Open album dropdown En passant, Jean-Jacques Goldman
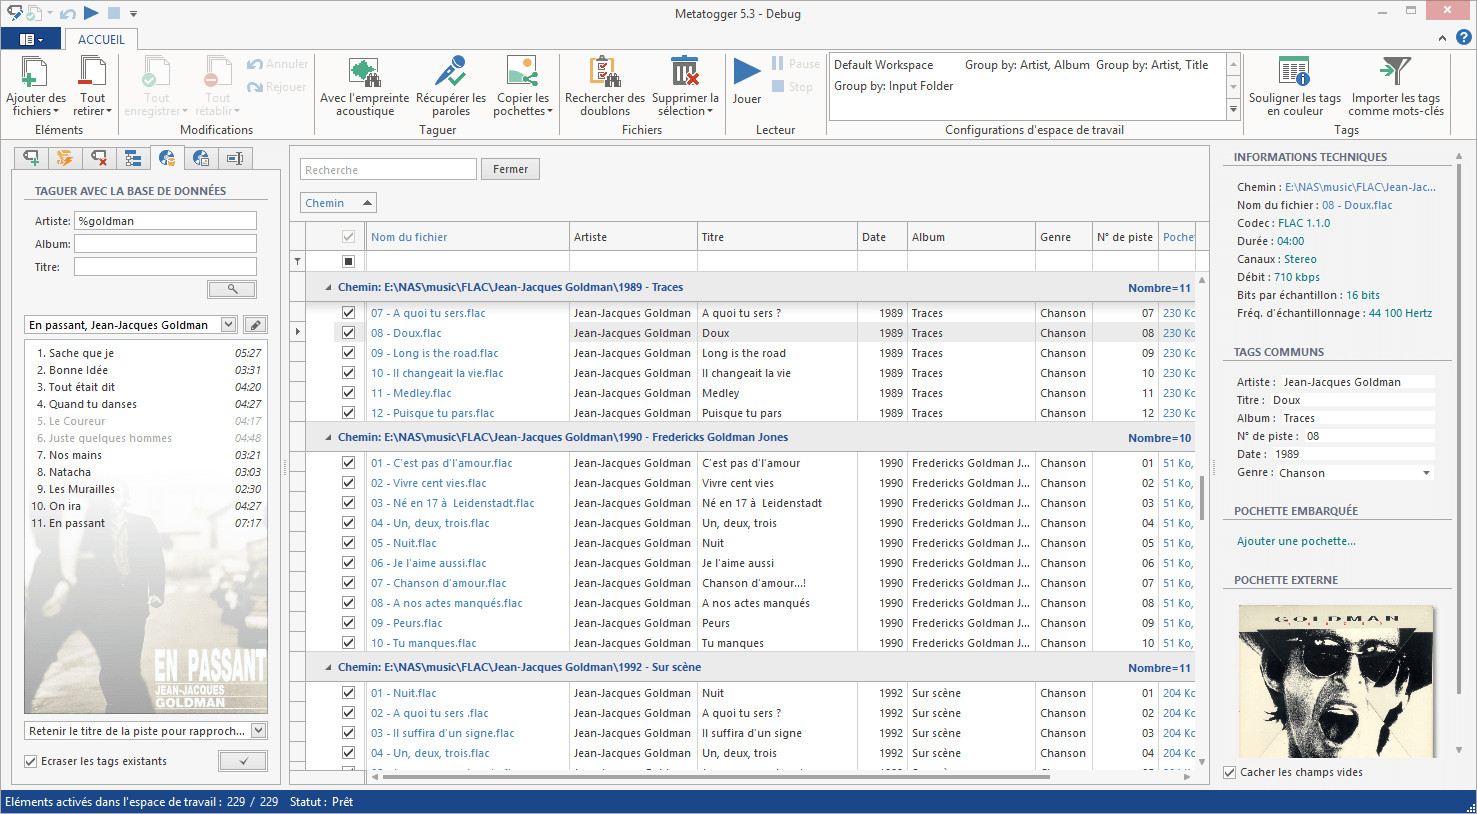 (x=229, y=325)
